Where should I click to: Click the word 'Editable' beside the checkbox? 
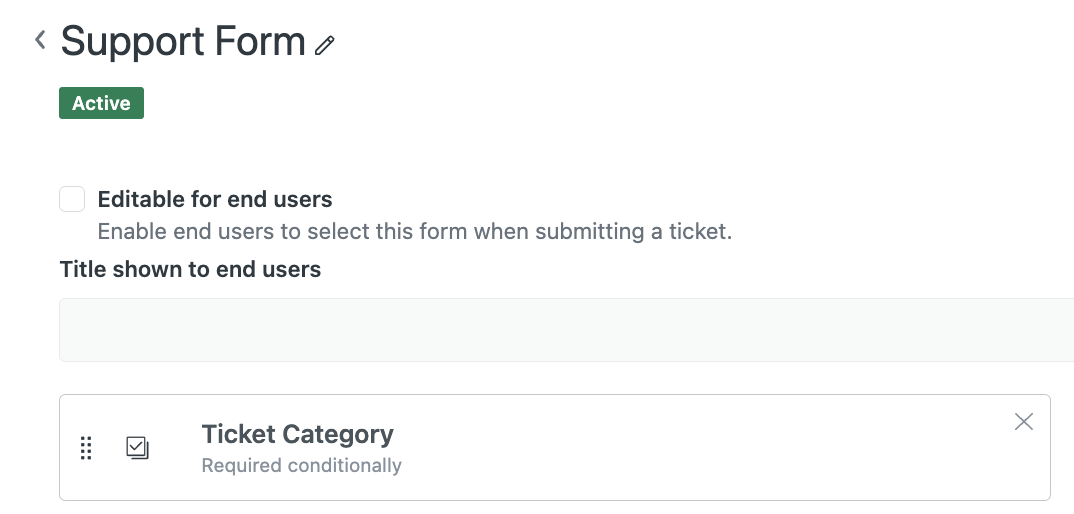point(141,199)
